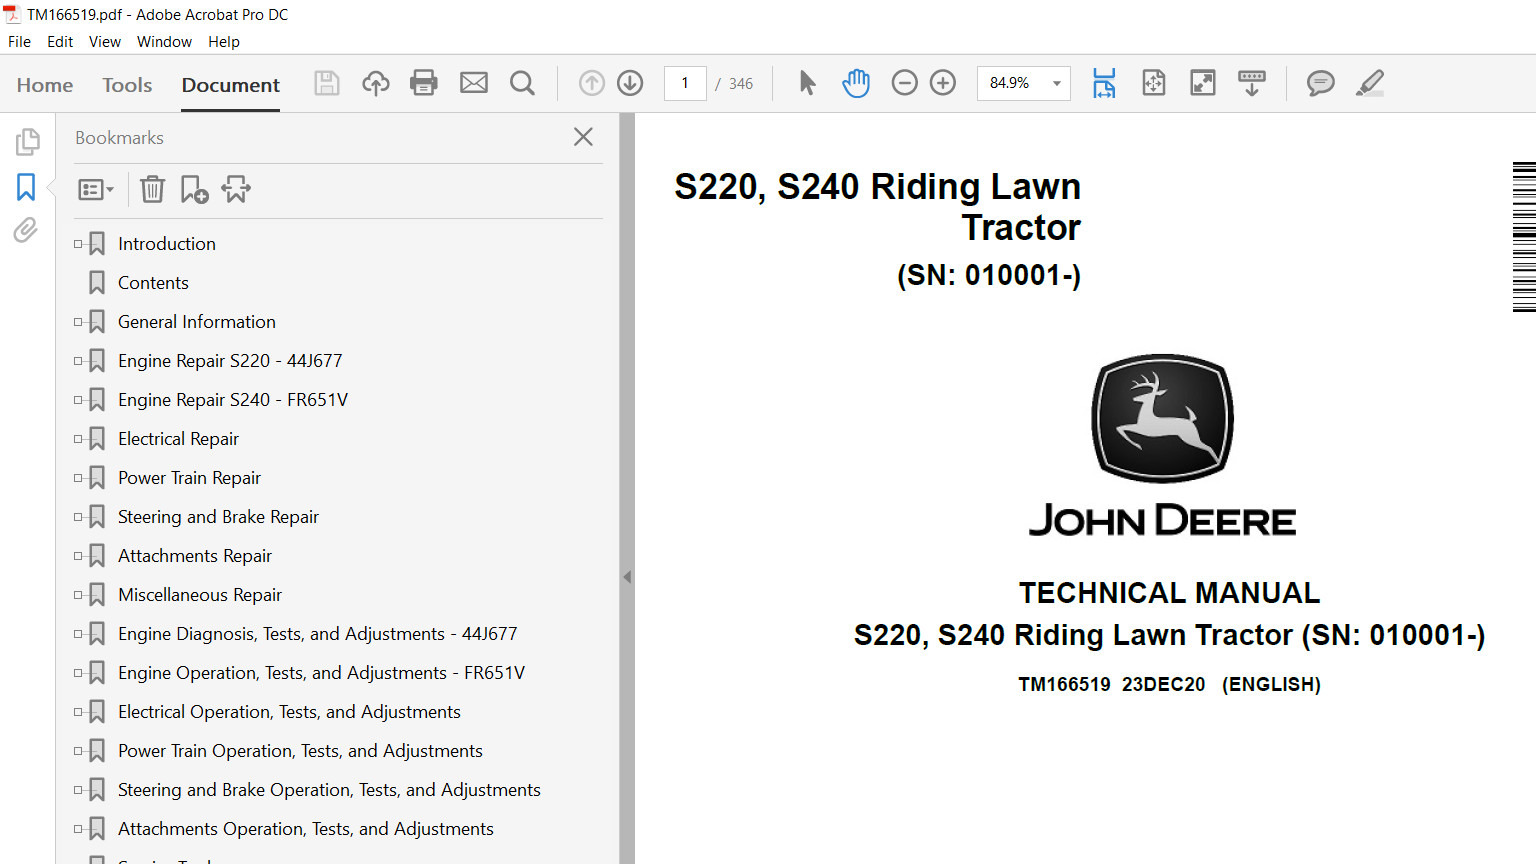Select the General Information bookmark text

197,322
